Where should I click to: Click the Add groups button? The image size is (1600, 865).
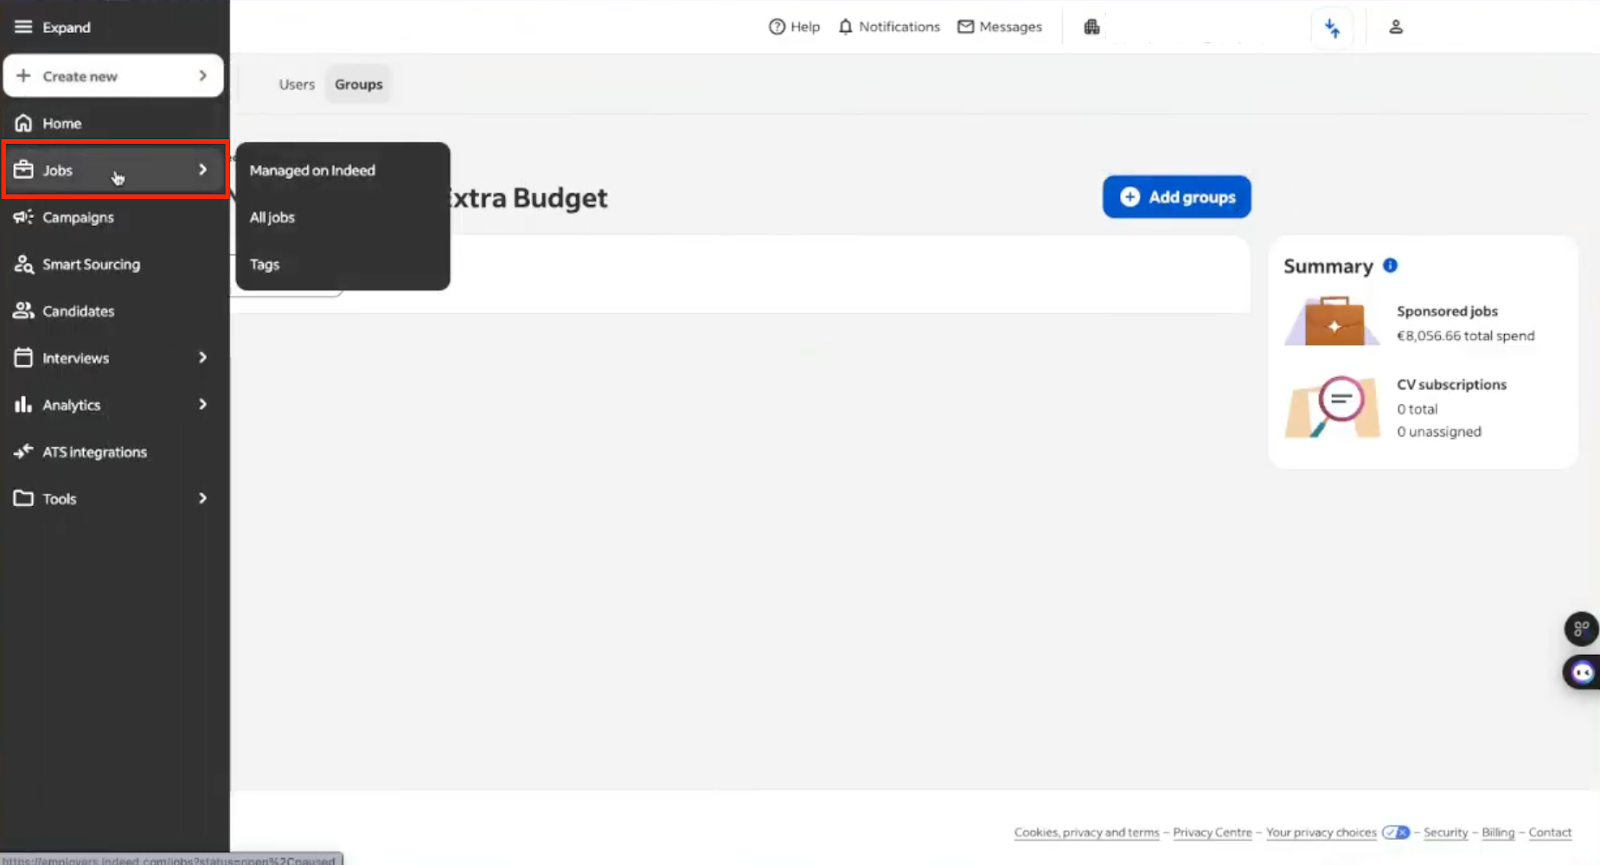click(1177, 197)
